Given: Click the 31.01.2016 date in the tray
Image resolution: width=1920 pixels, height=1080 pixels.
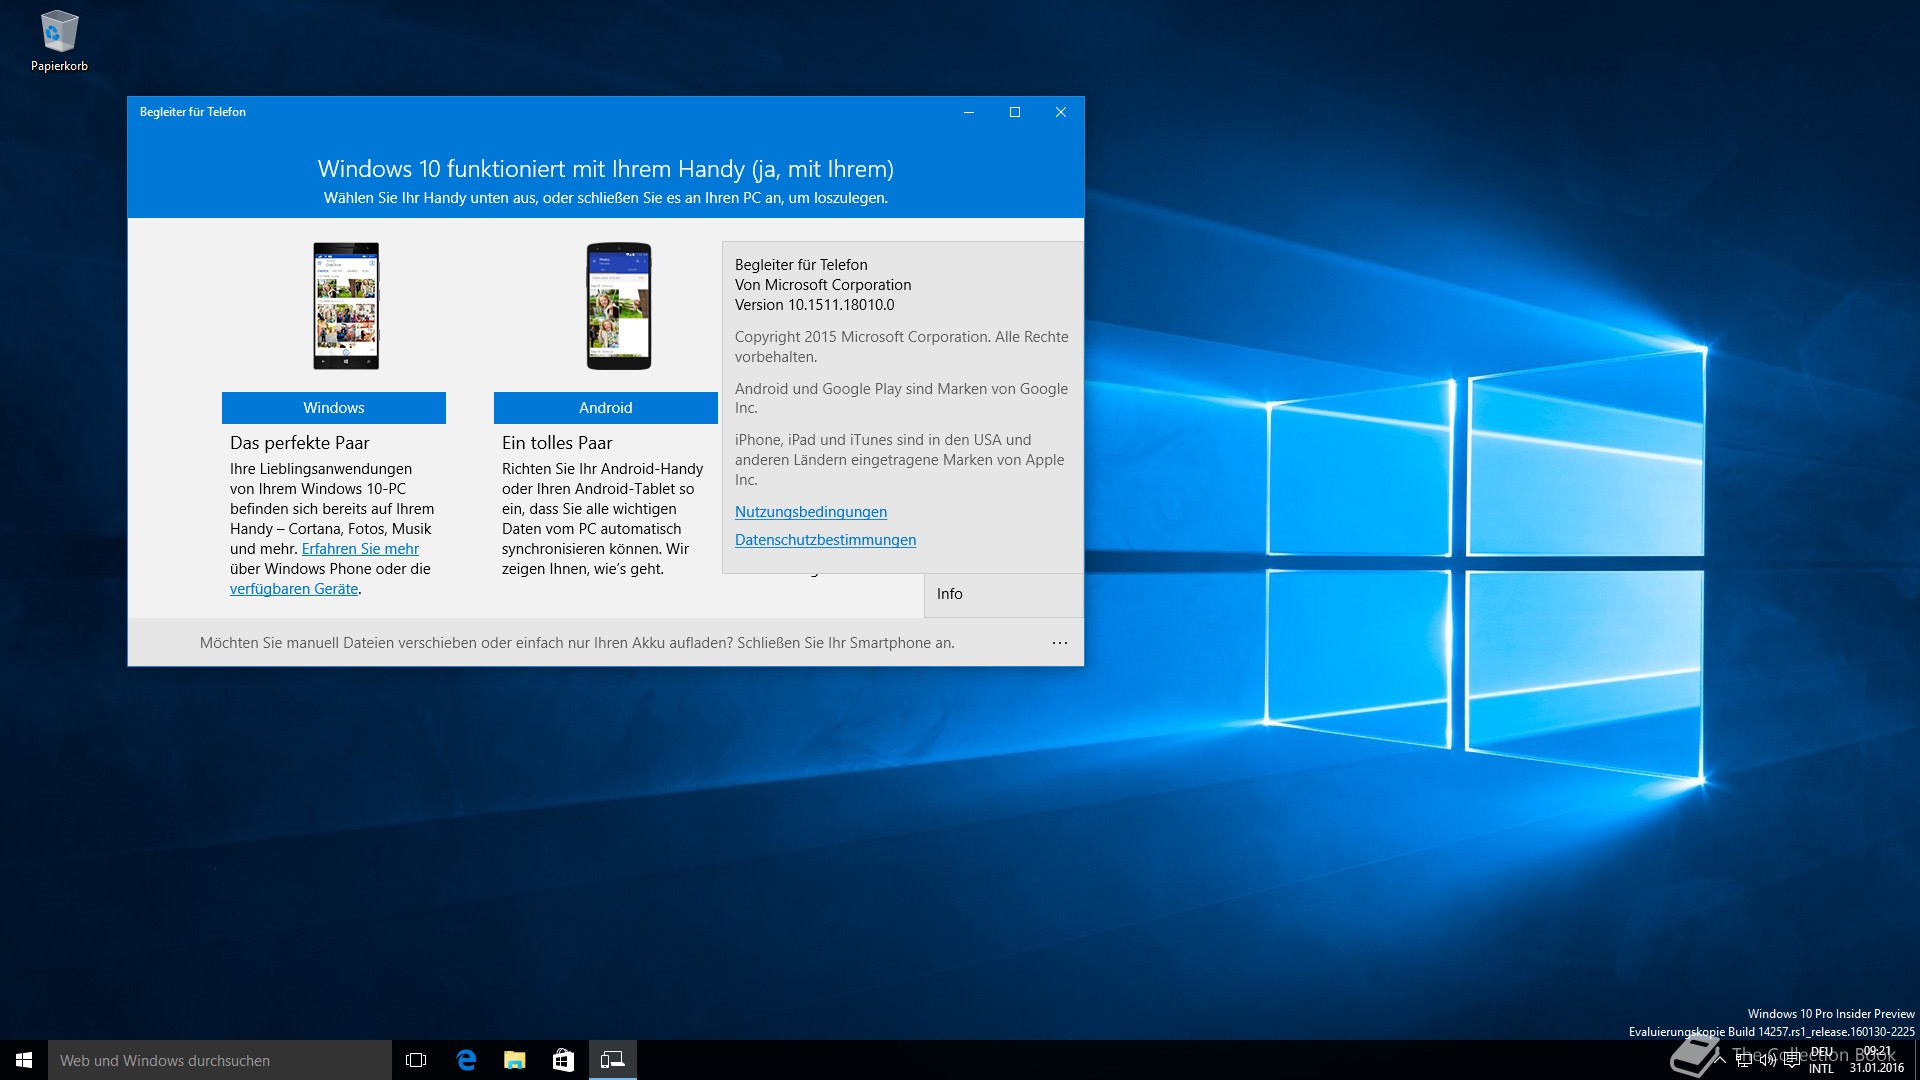Looking at the screenshot, I should [x=1876, y=1068].
